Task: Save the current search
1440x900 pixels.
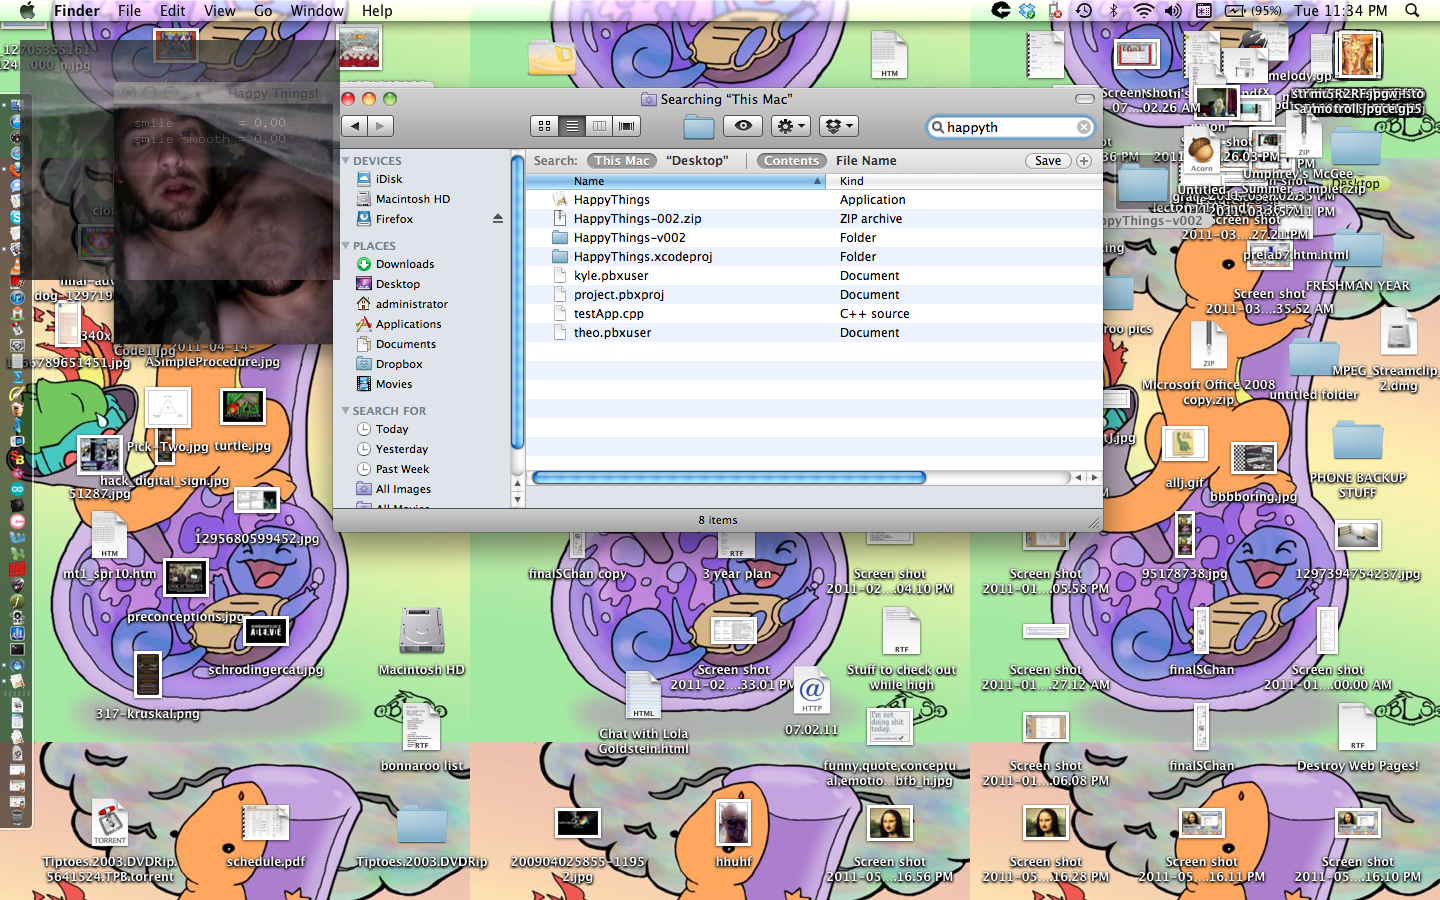Action: coord(1048,160)
